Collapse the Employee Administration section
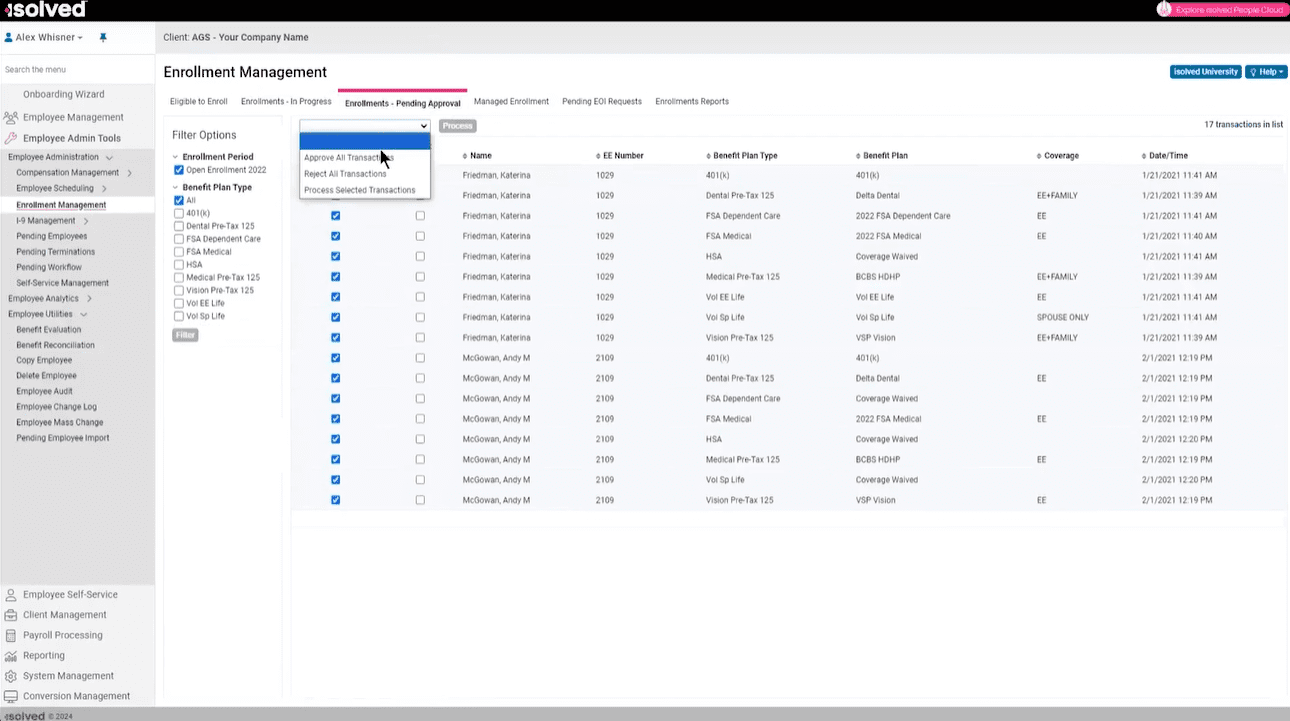1290x721 pixels. [x=109, y=157]
